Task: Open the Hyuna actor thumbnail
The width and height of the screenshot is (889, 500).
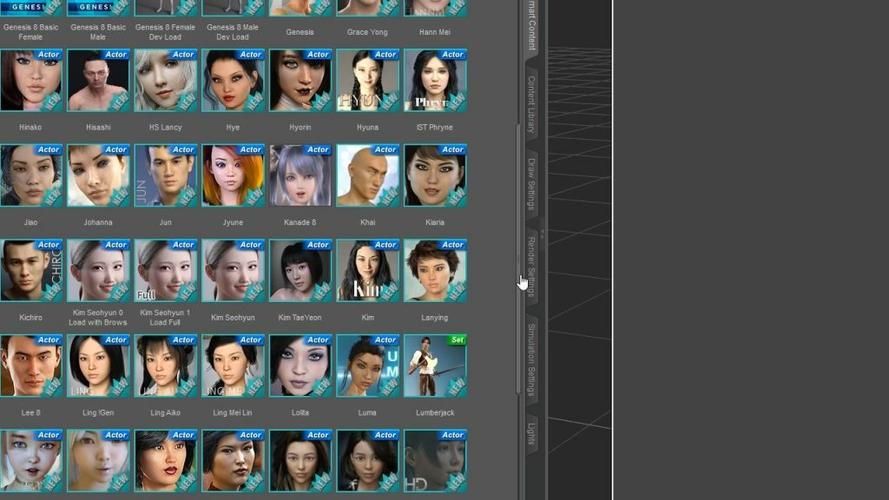Action: (x=368, y=80)
